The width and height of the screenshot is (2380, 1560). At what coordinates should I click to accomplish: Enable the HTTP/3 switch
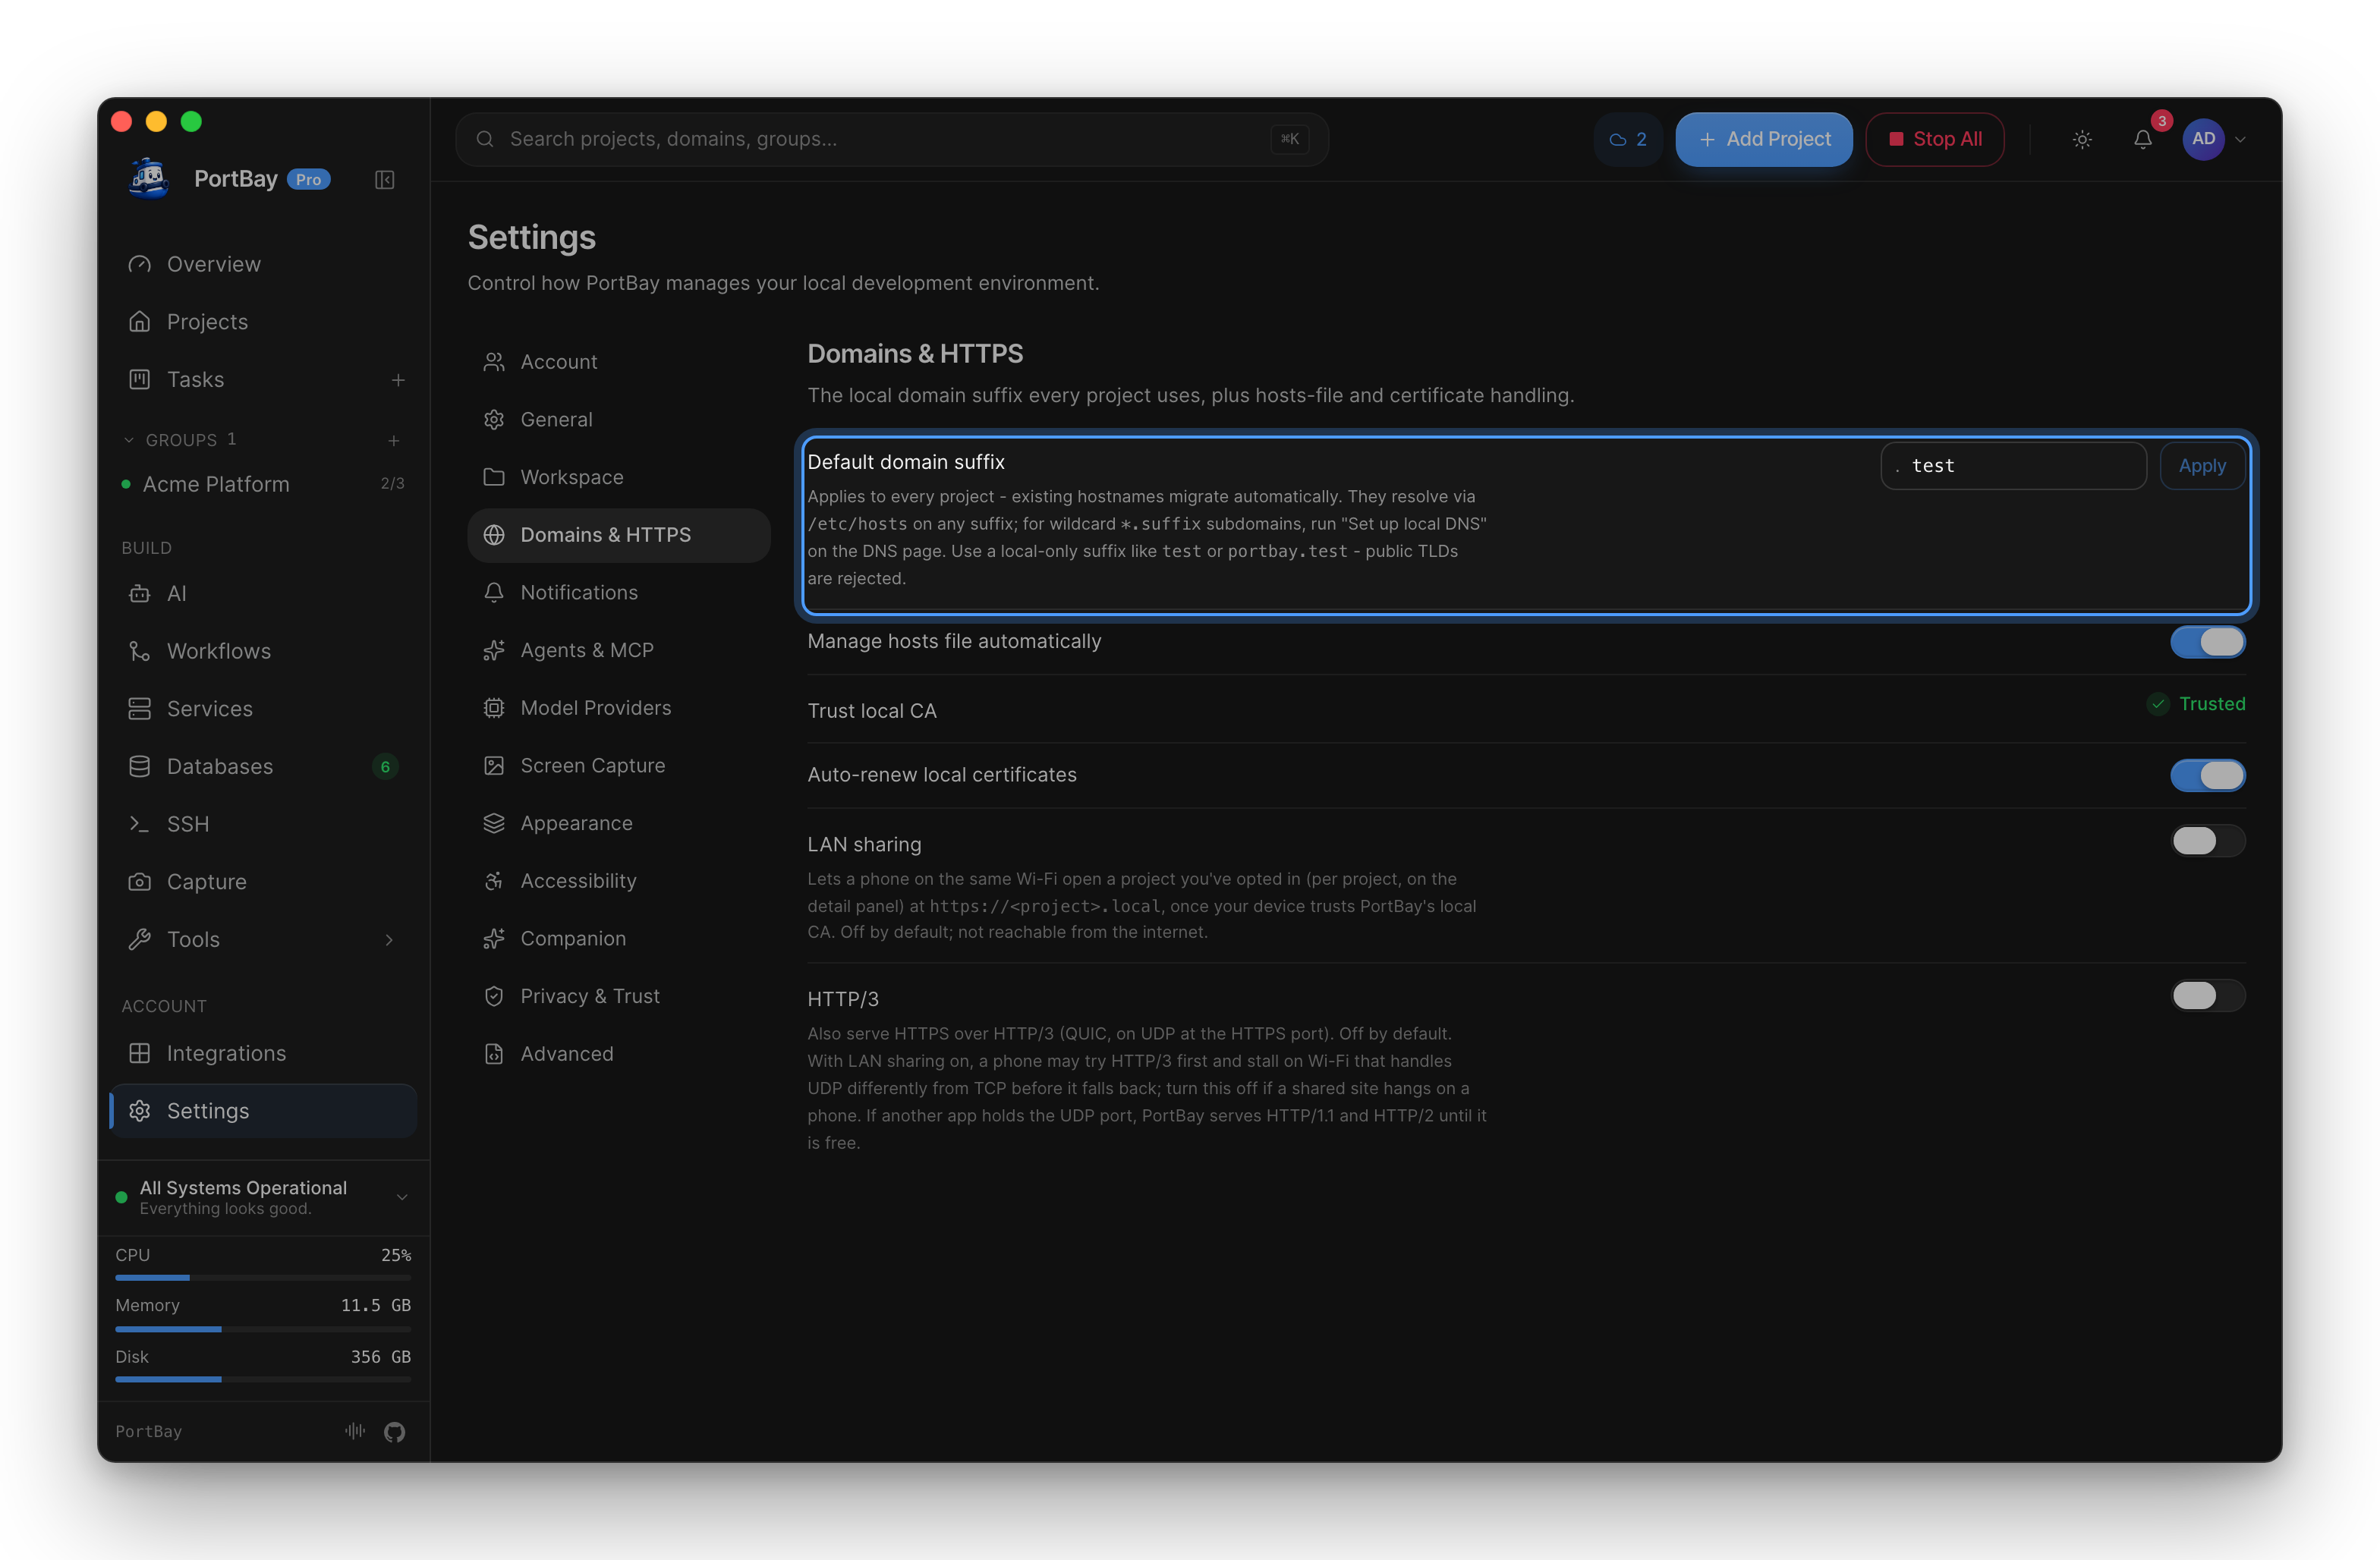coord(2207,996)
